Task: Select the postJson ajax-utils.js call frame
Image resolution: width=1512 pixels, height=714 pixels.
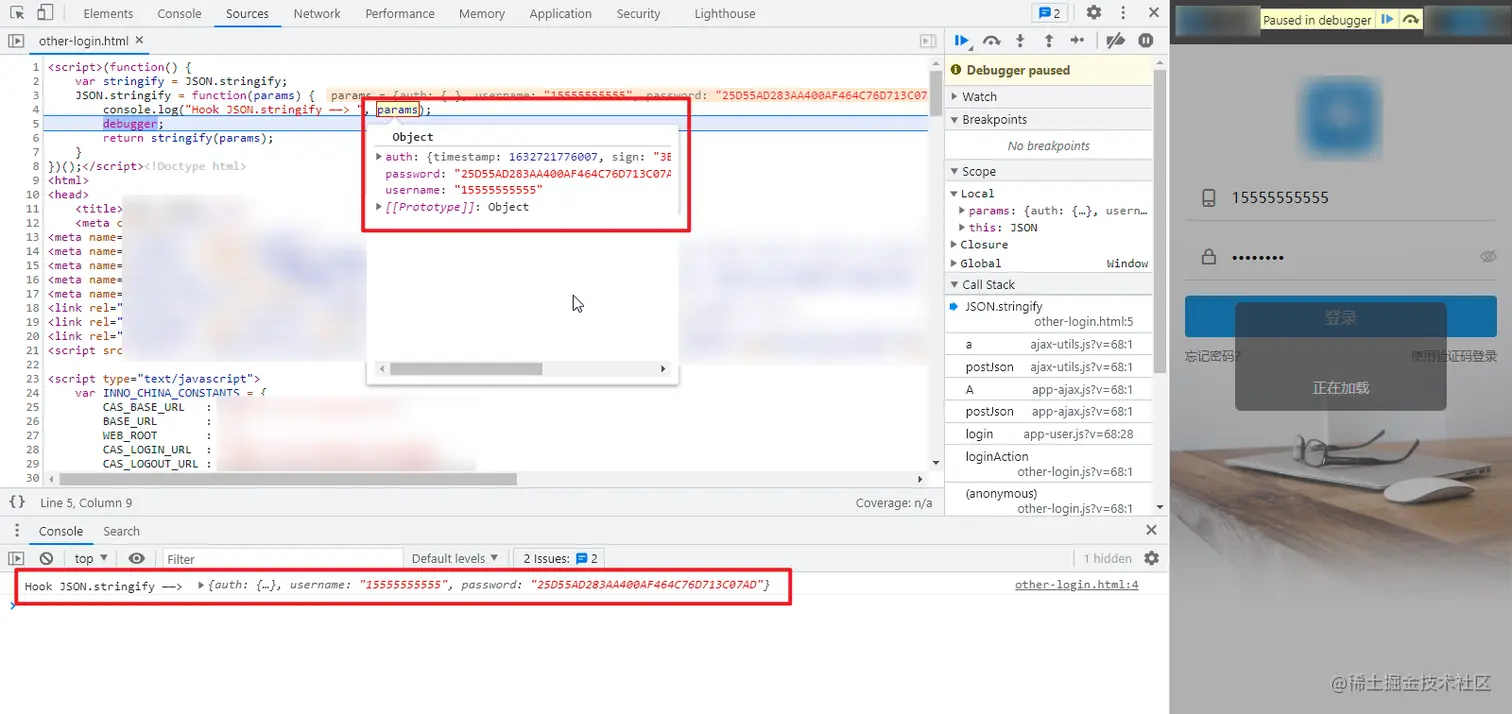Action: point(1048,367)
